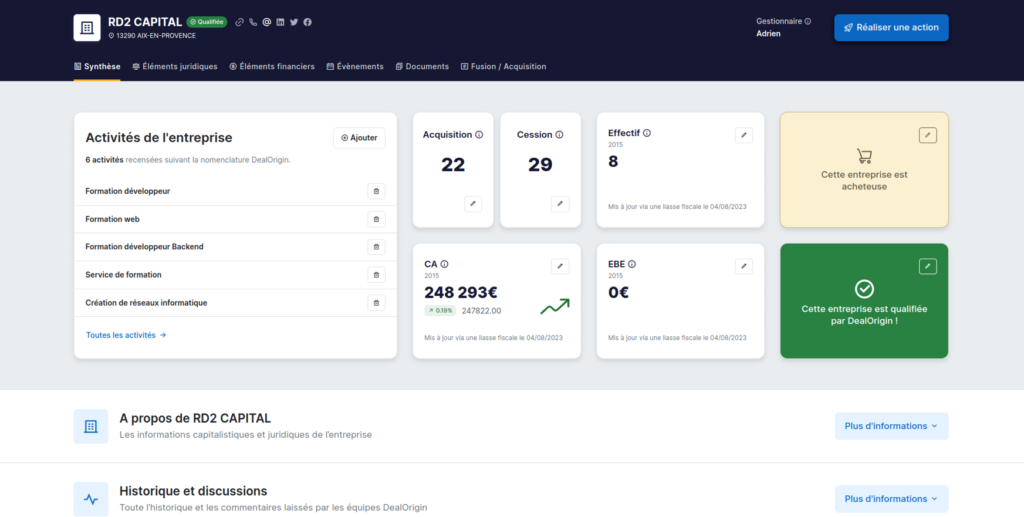Switch to Éléments financiers tab
This screenshot has width=1024, height=517.
click(x=272, y=67)
